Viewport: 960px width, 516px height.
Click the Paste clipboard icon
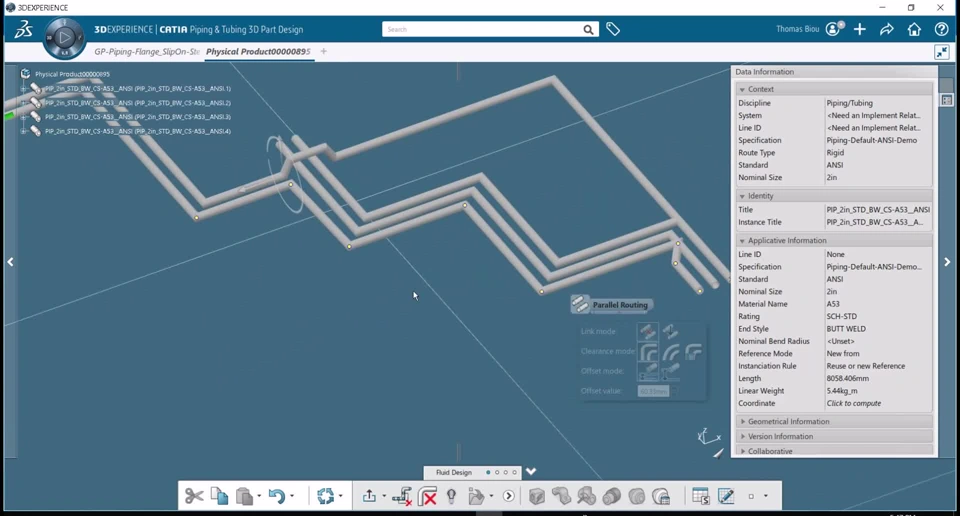click(x=244, y=496)
